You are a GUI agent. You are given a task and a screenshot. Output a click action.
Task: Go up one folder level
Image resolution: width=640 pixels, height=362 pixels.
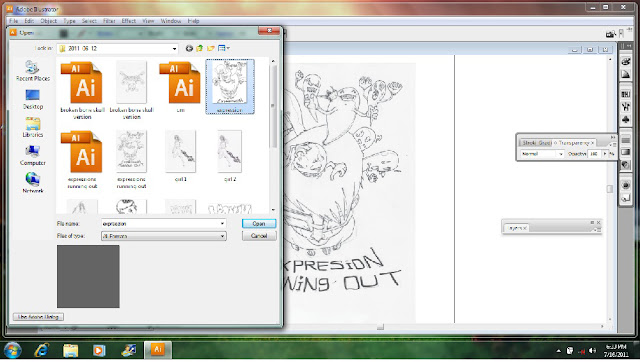(x=200, y=48)
